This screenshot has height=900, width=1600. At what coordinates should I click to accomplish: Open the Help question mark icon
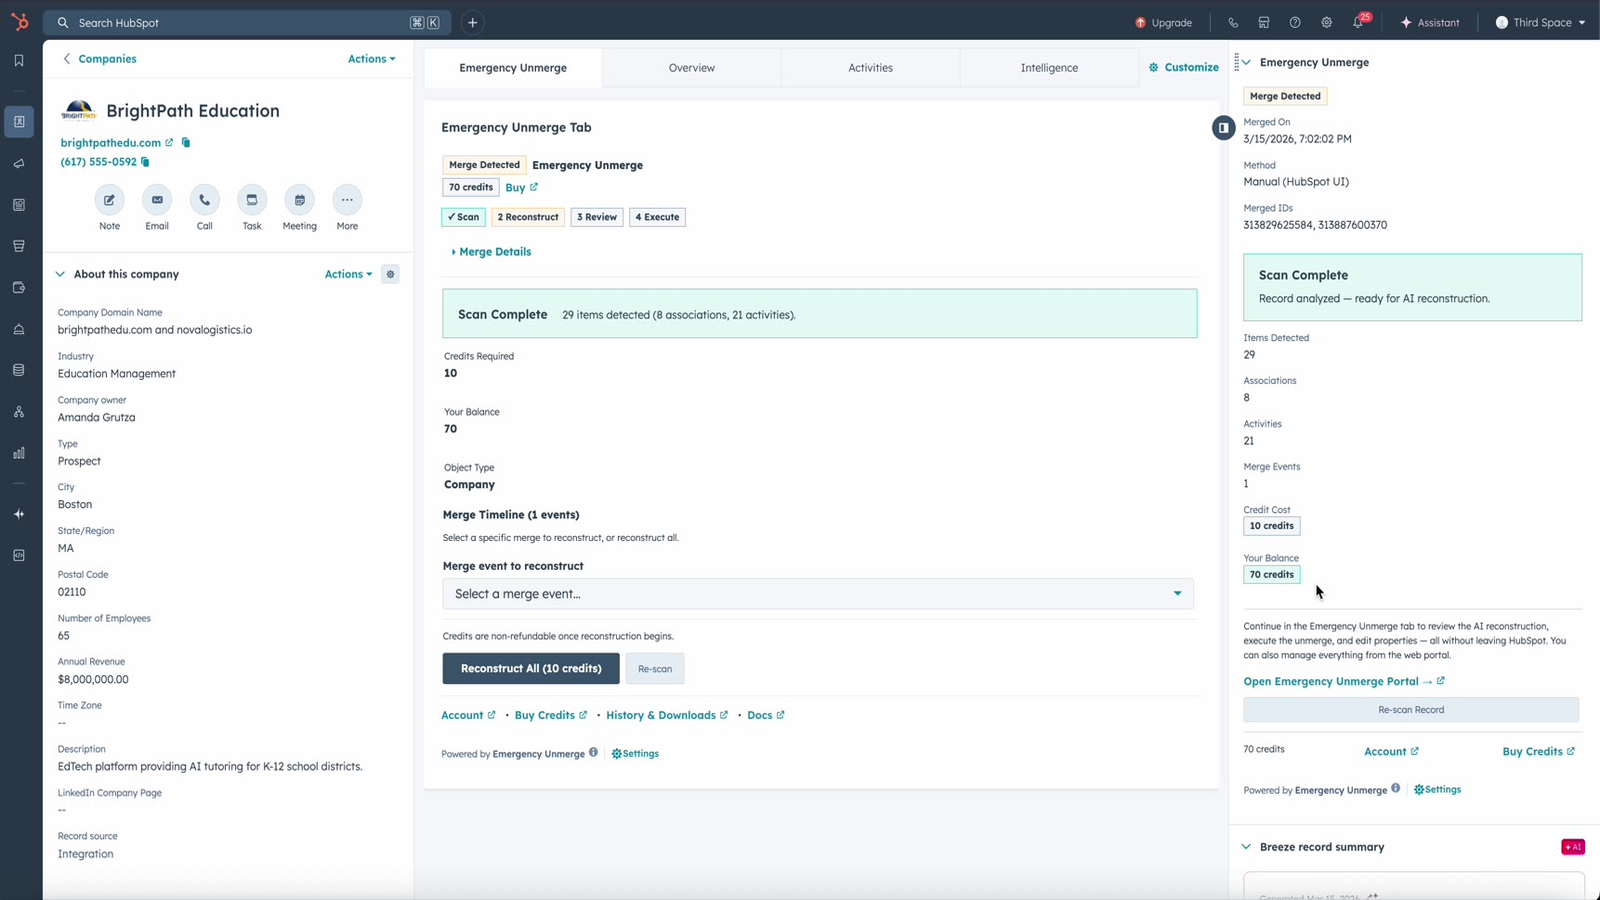1295,22
